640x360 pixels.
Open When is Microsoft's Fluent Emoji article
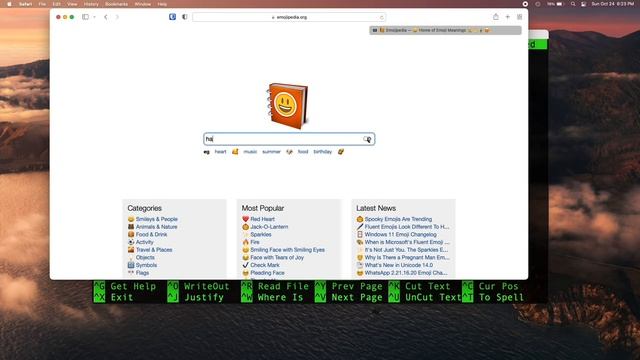[407, 242]
